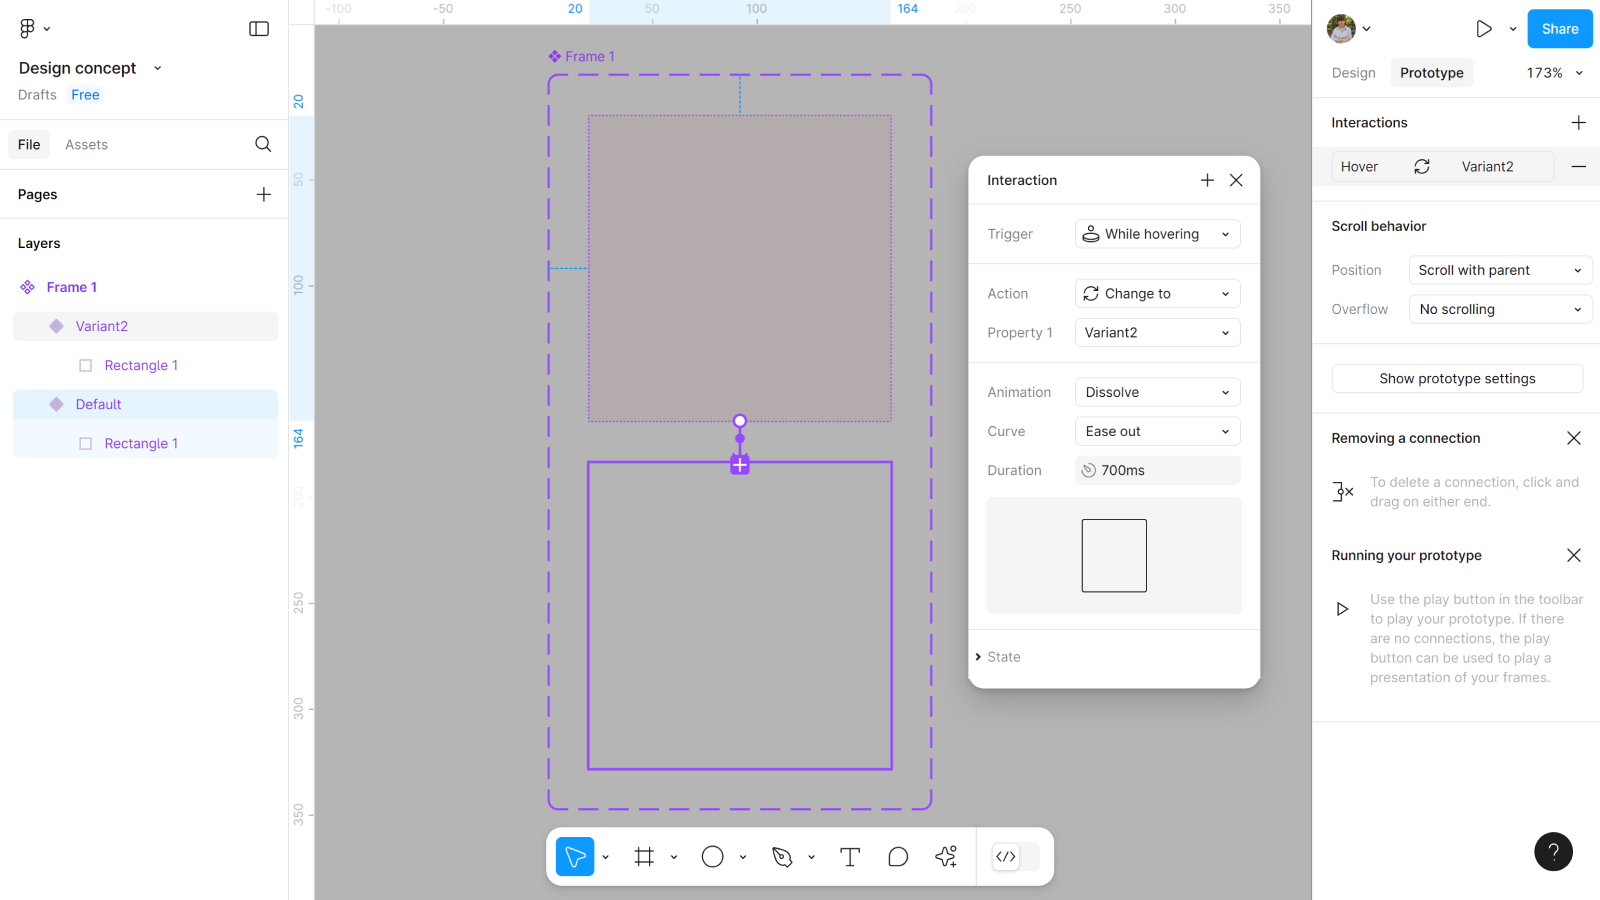Click Show prototype settings button

tap(1457, 379)
